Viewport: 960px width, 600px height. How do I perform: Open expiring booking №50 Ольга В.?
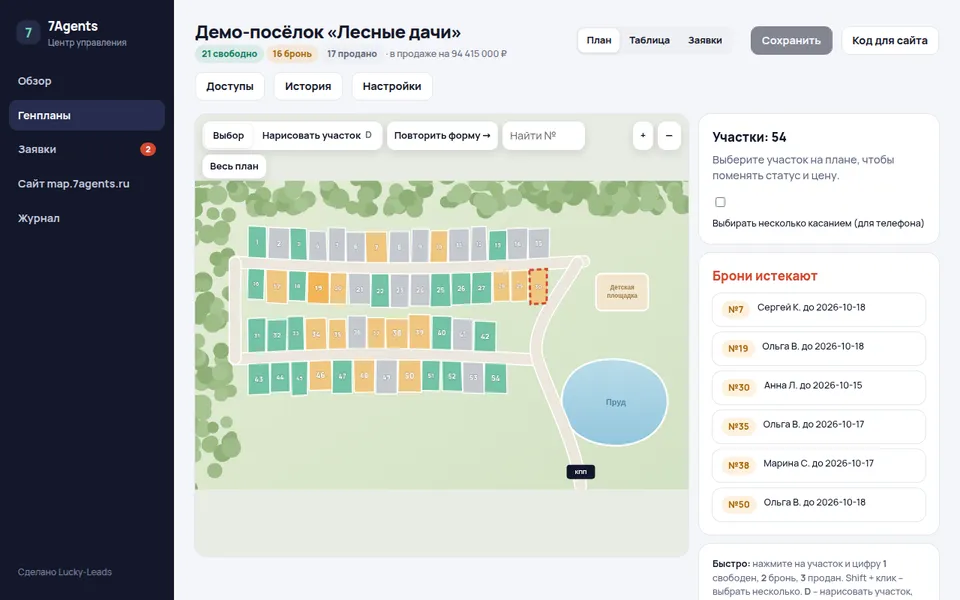pyautogui.click(x=819, y=504)
